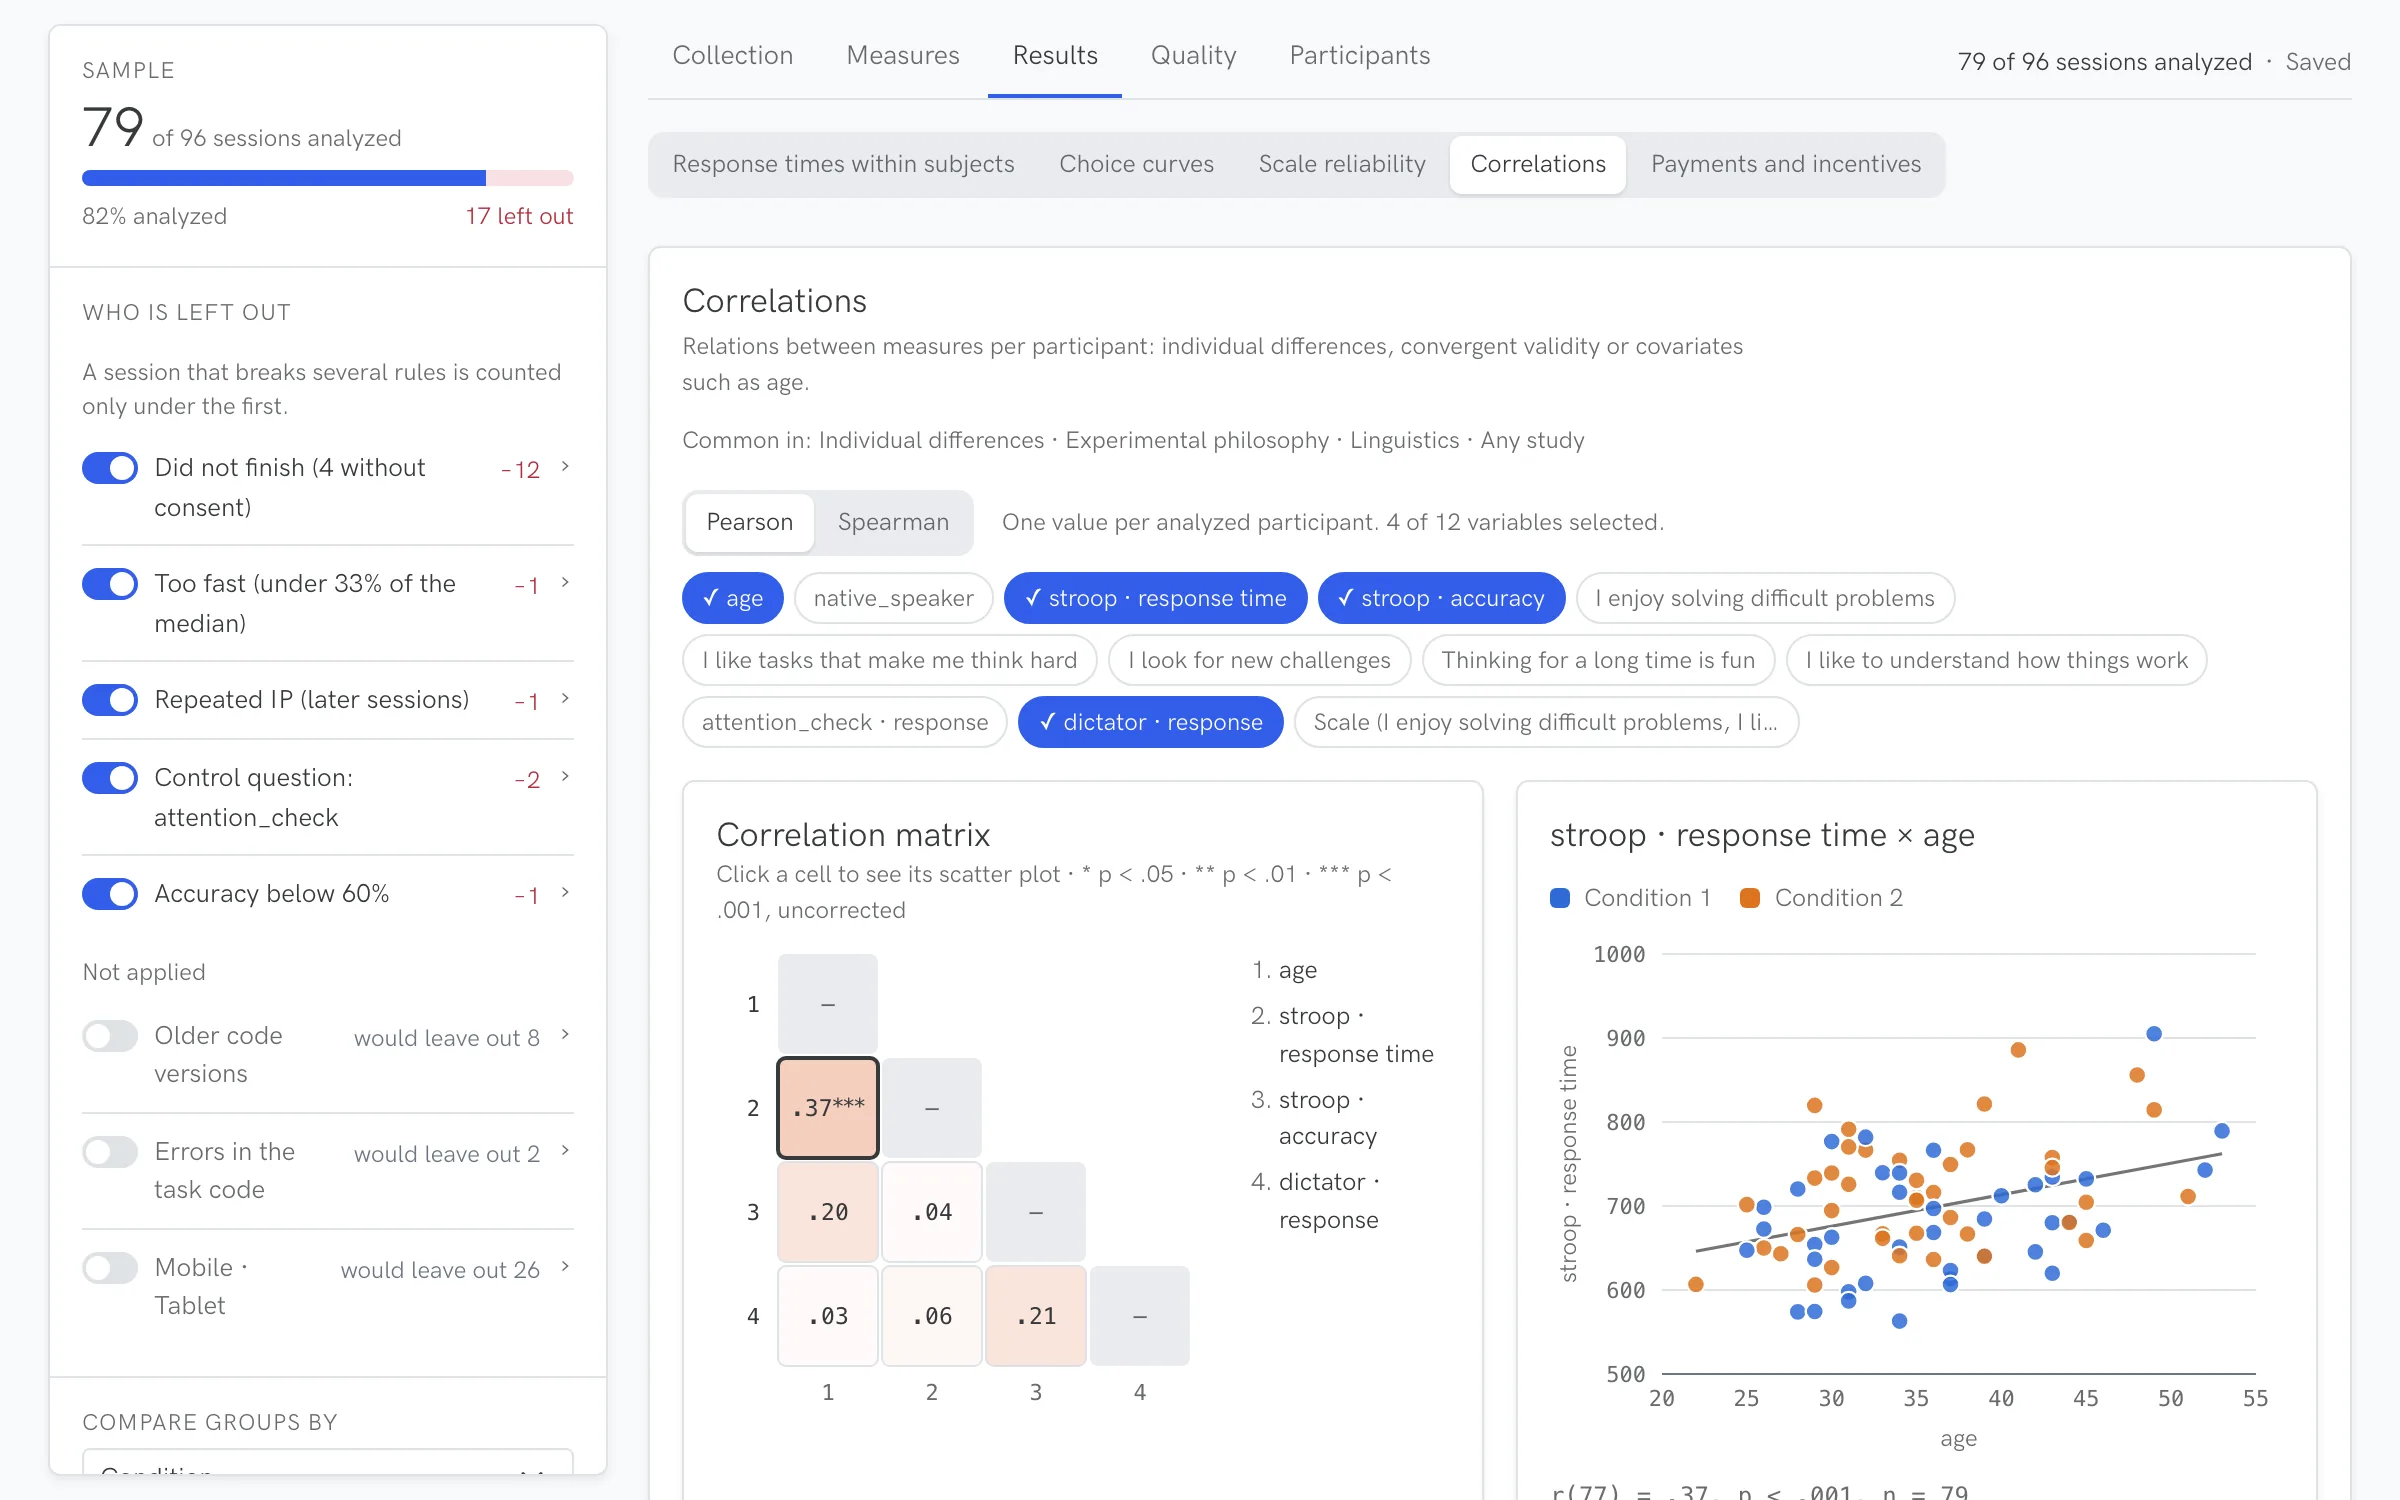The height and width of the screenshot is (1500, 2400).
Task: Open the Participants tab
Action: 1360,56
